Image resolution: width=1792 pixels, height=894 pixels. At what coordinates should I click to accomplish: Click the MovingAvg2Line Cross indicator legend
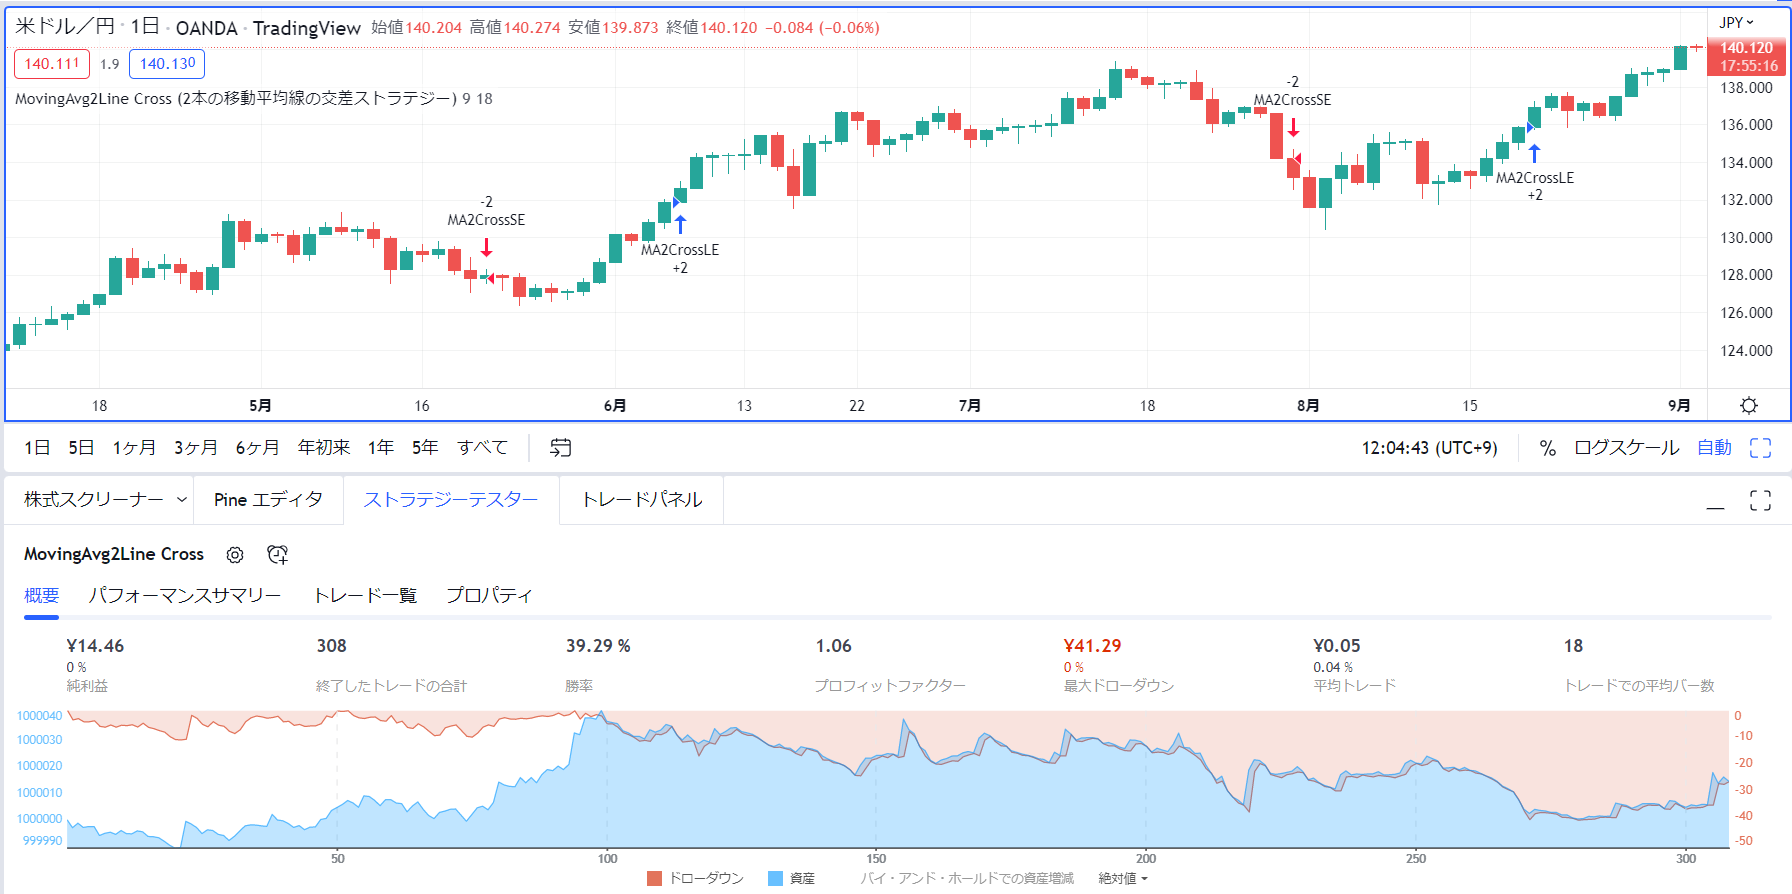coord(254,98)
